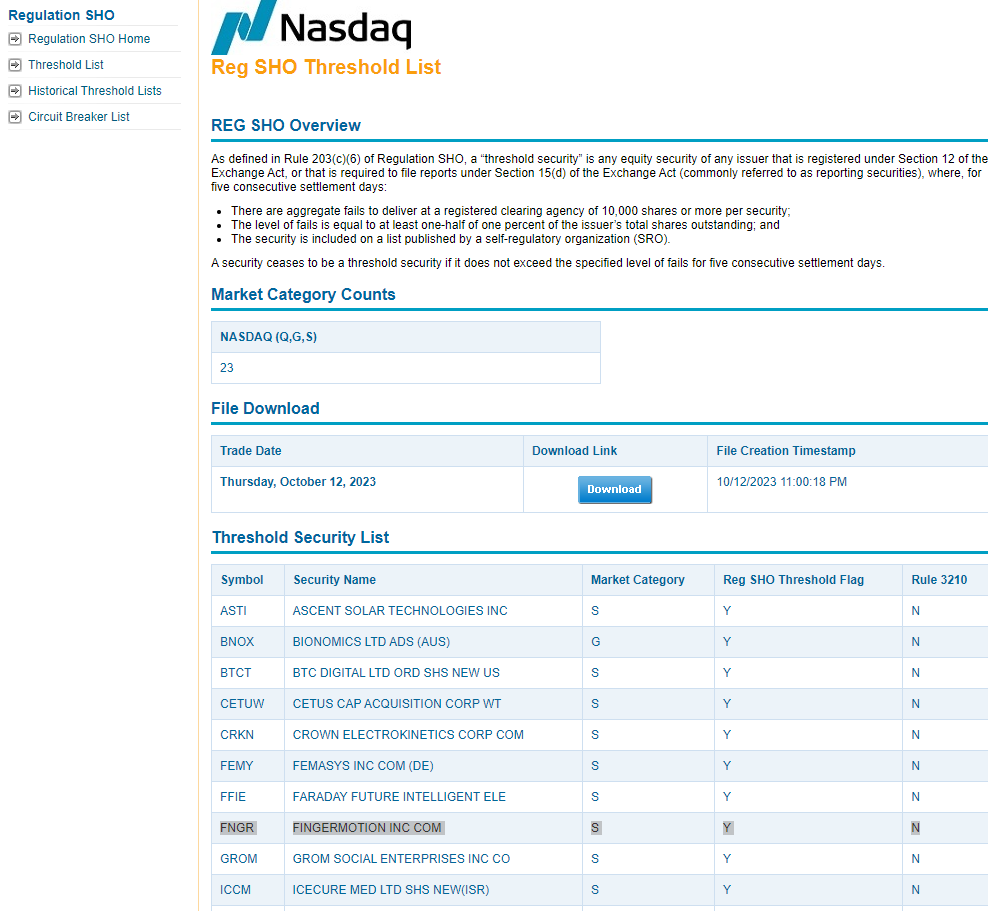Image resolution: width=988 pixels, height=911 pixels.
Task: Click the arrow icon beside Circuit Breaker List
Action: tap(15, 117)
